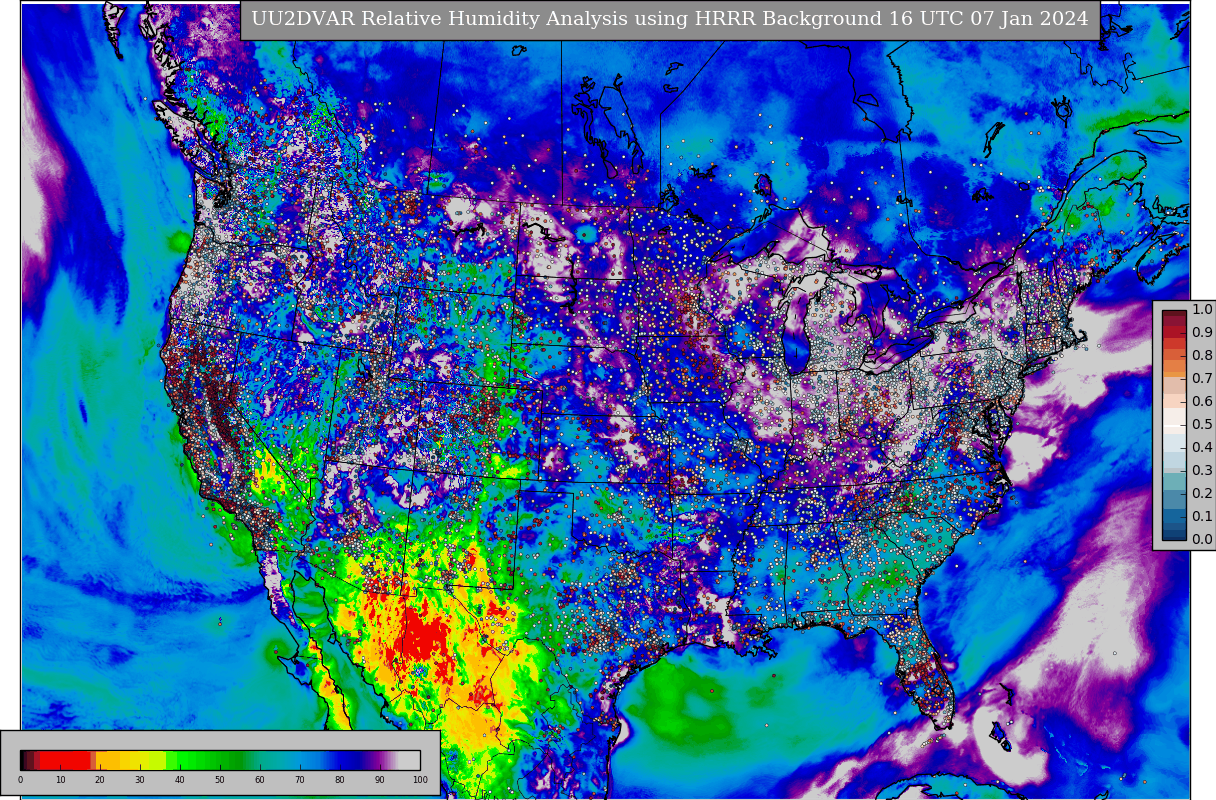Screen dimensions: 1216x800
Task: Click the 80 tick label on the humidity colorbar
Action: click(340, 780)
